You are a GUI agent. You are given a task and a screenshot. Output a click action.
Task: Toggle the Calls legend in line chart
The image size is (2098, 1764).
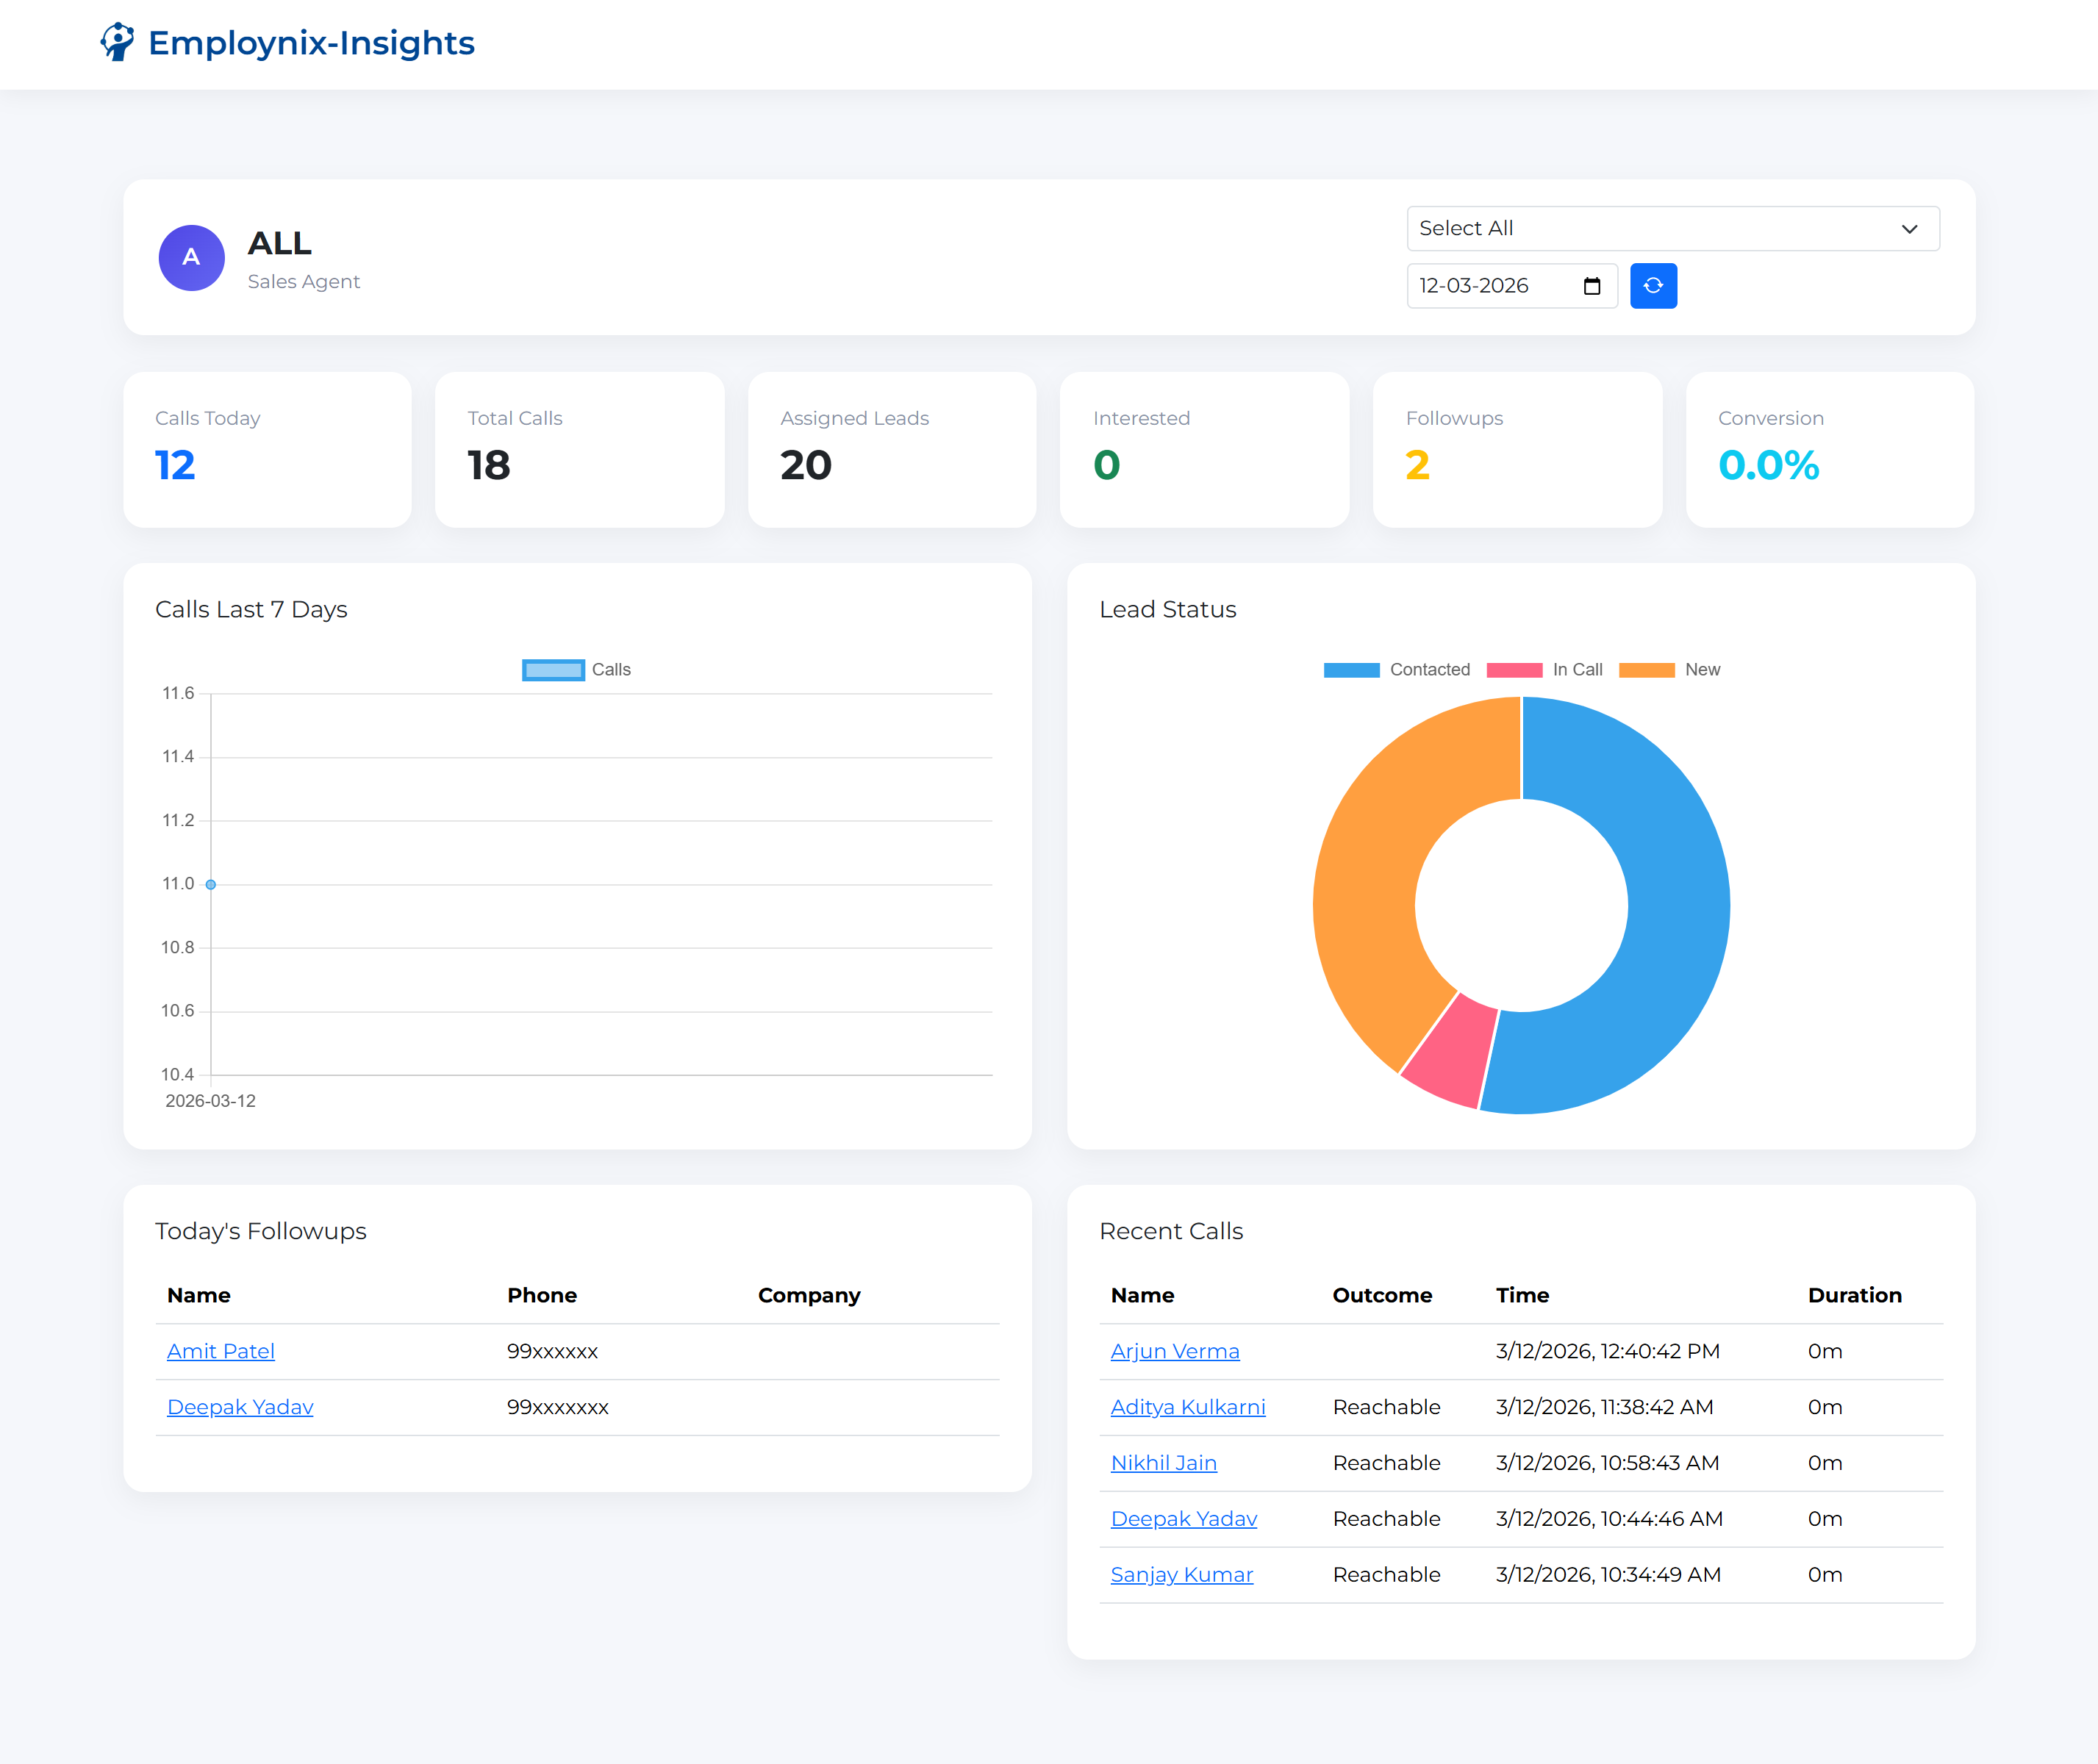pyautogui.click(x=576, y=670)
